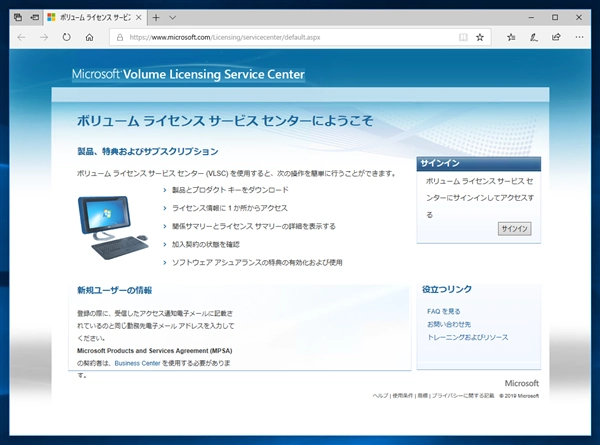Open the お問い合わせ先 link
600x445 pixels.
pos(448,324)
